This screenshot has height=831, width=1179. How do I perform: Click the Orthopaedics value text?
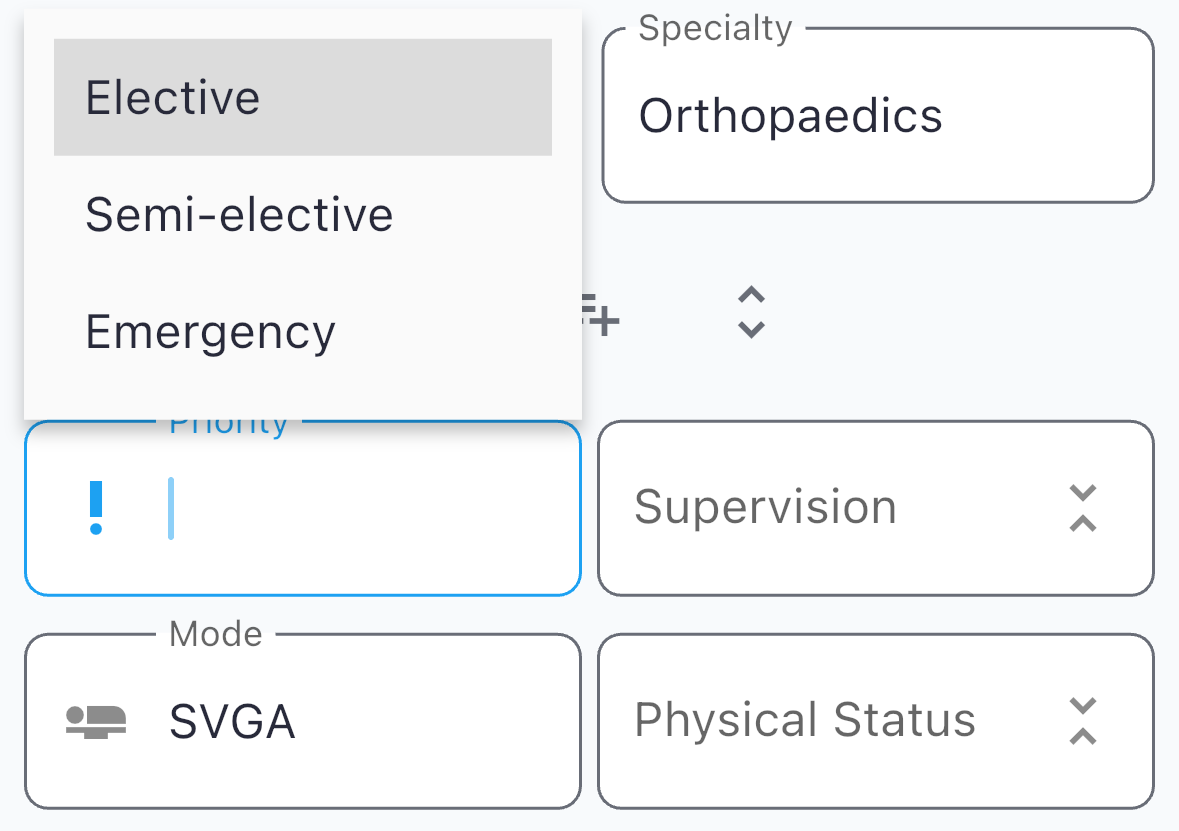click(790, 116)
